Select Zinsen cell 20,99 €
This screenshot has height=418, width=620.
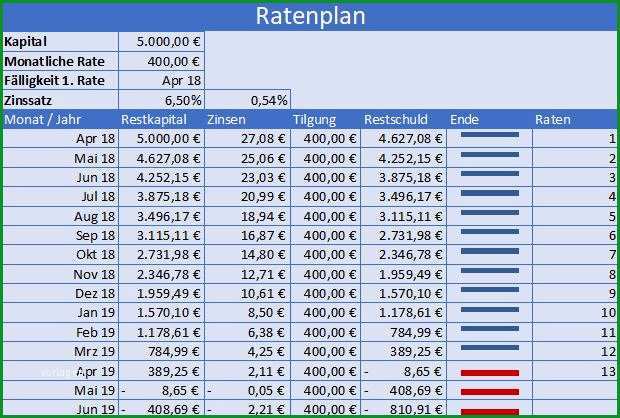tap(248, 197)
